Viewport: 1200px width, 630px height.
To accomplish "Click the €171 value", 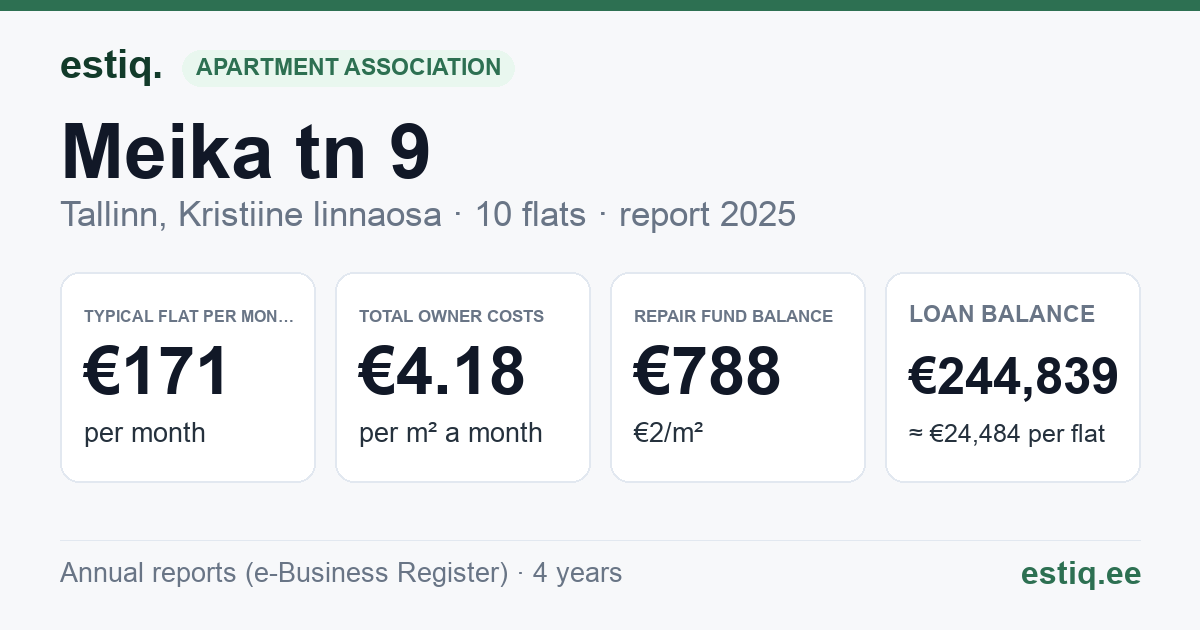I will coord(157,371).
